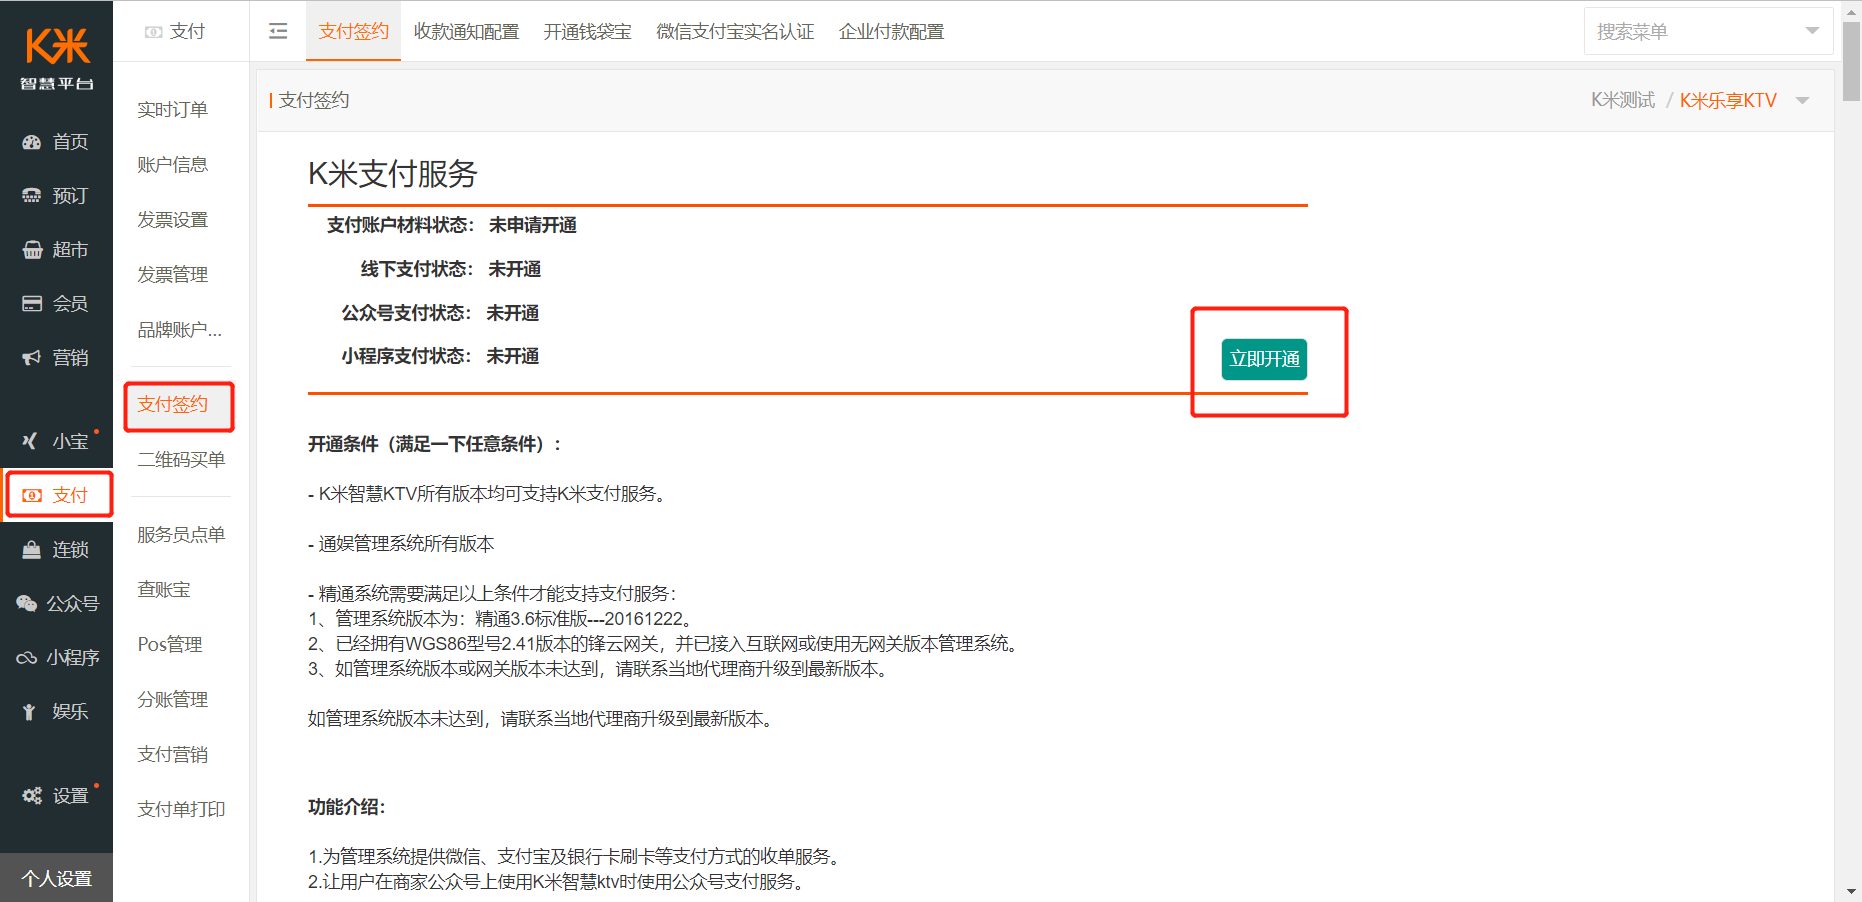Open the 超市 basket icon
Viewport: 1862px width, 902px height.
pyautogui.click(x=32, y=250)
